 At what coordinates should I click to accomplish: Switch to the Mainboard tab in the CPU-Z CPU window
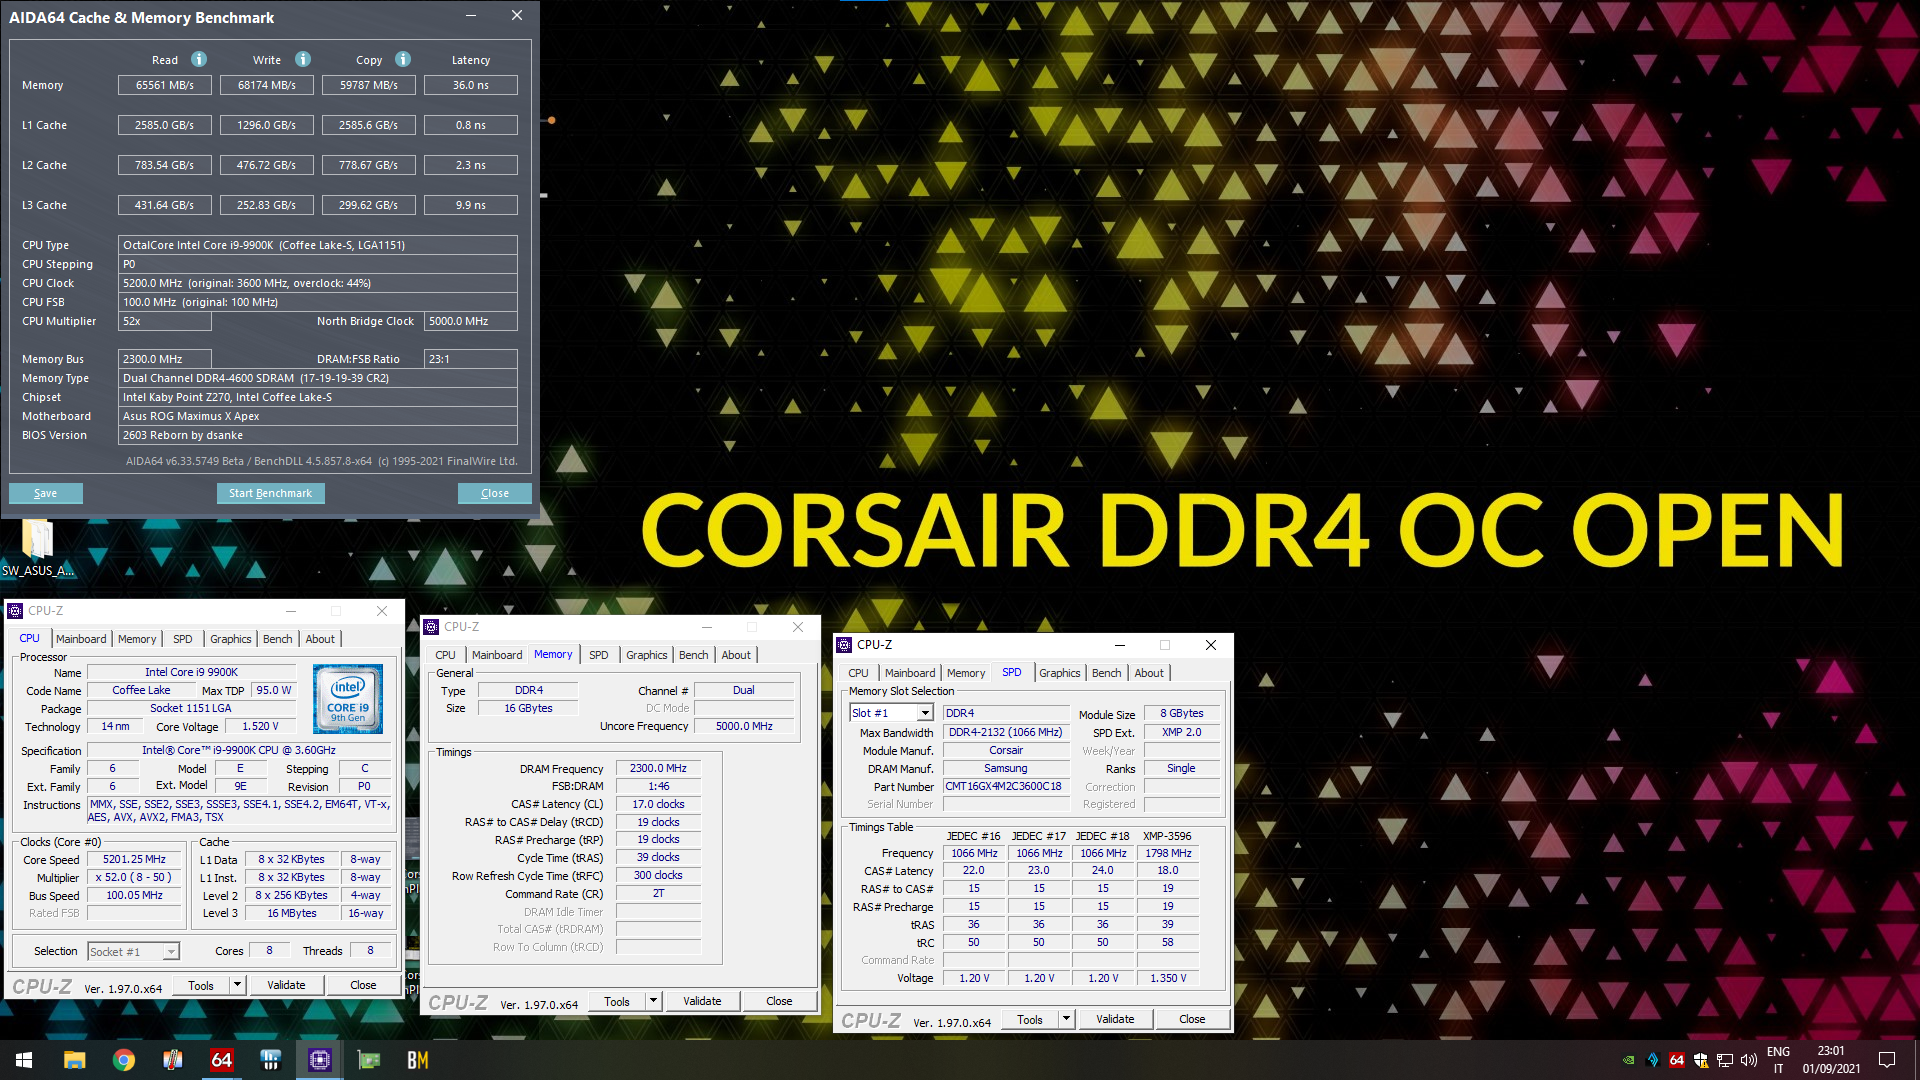click(x=81, y=639)
